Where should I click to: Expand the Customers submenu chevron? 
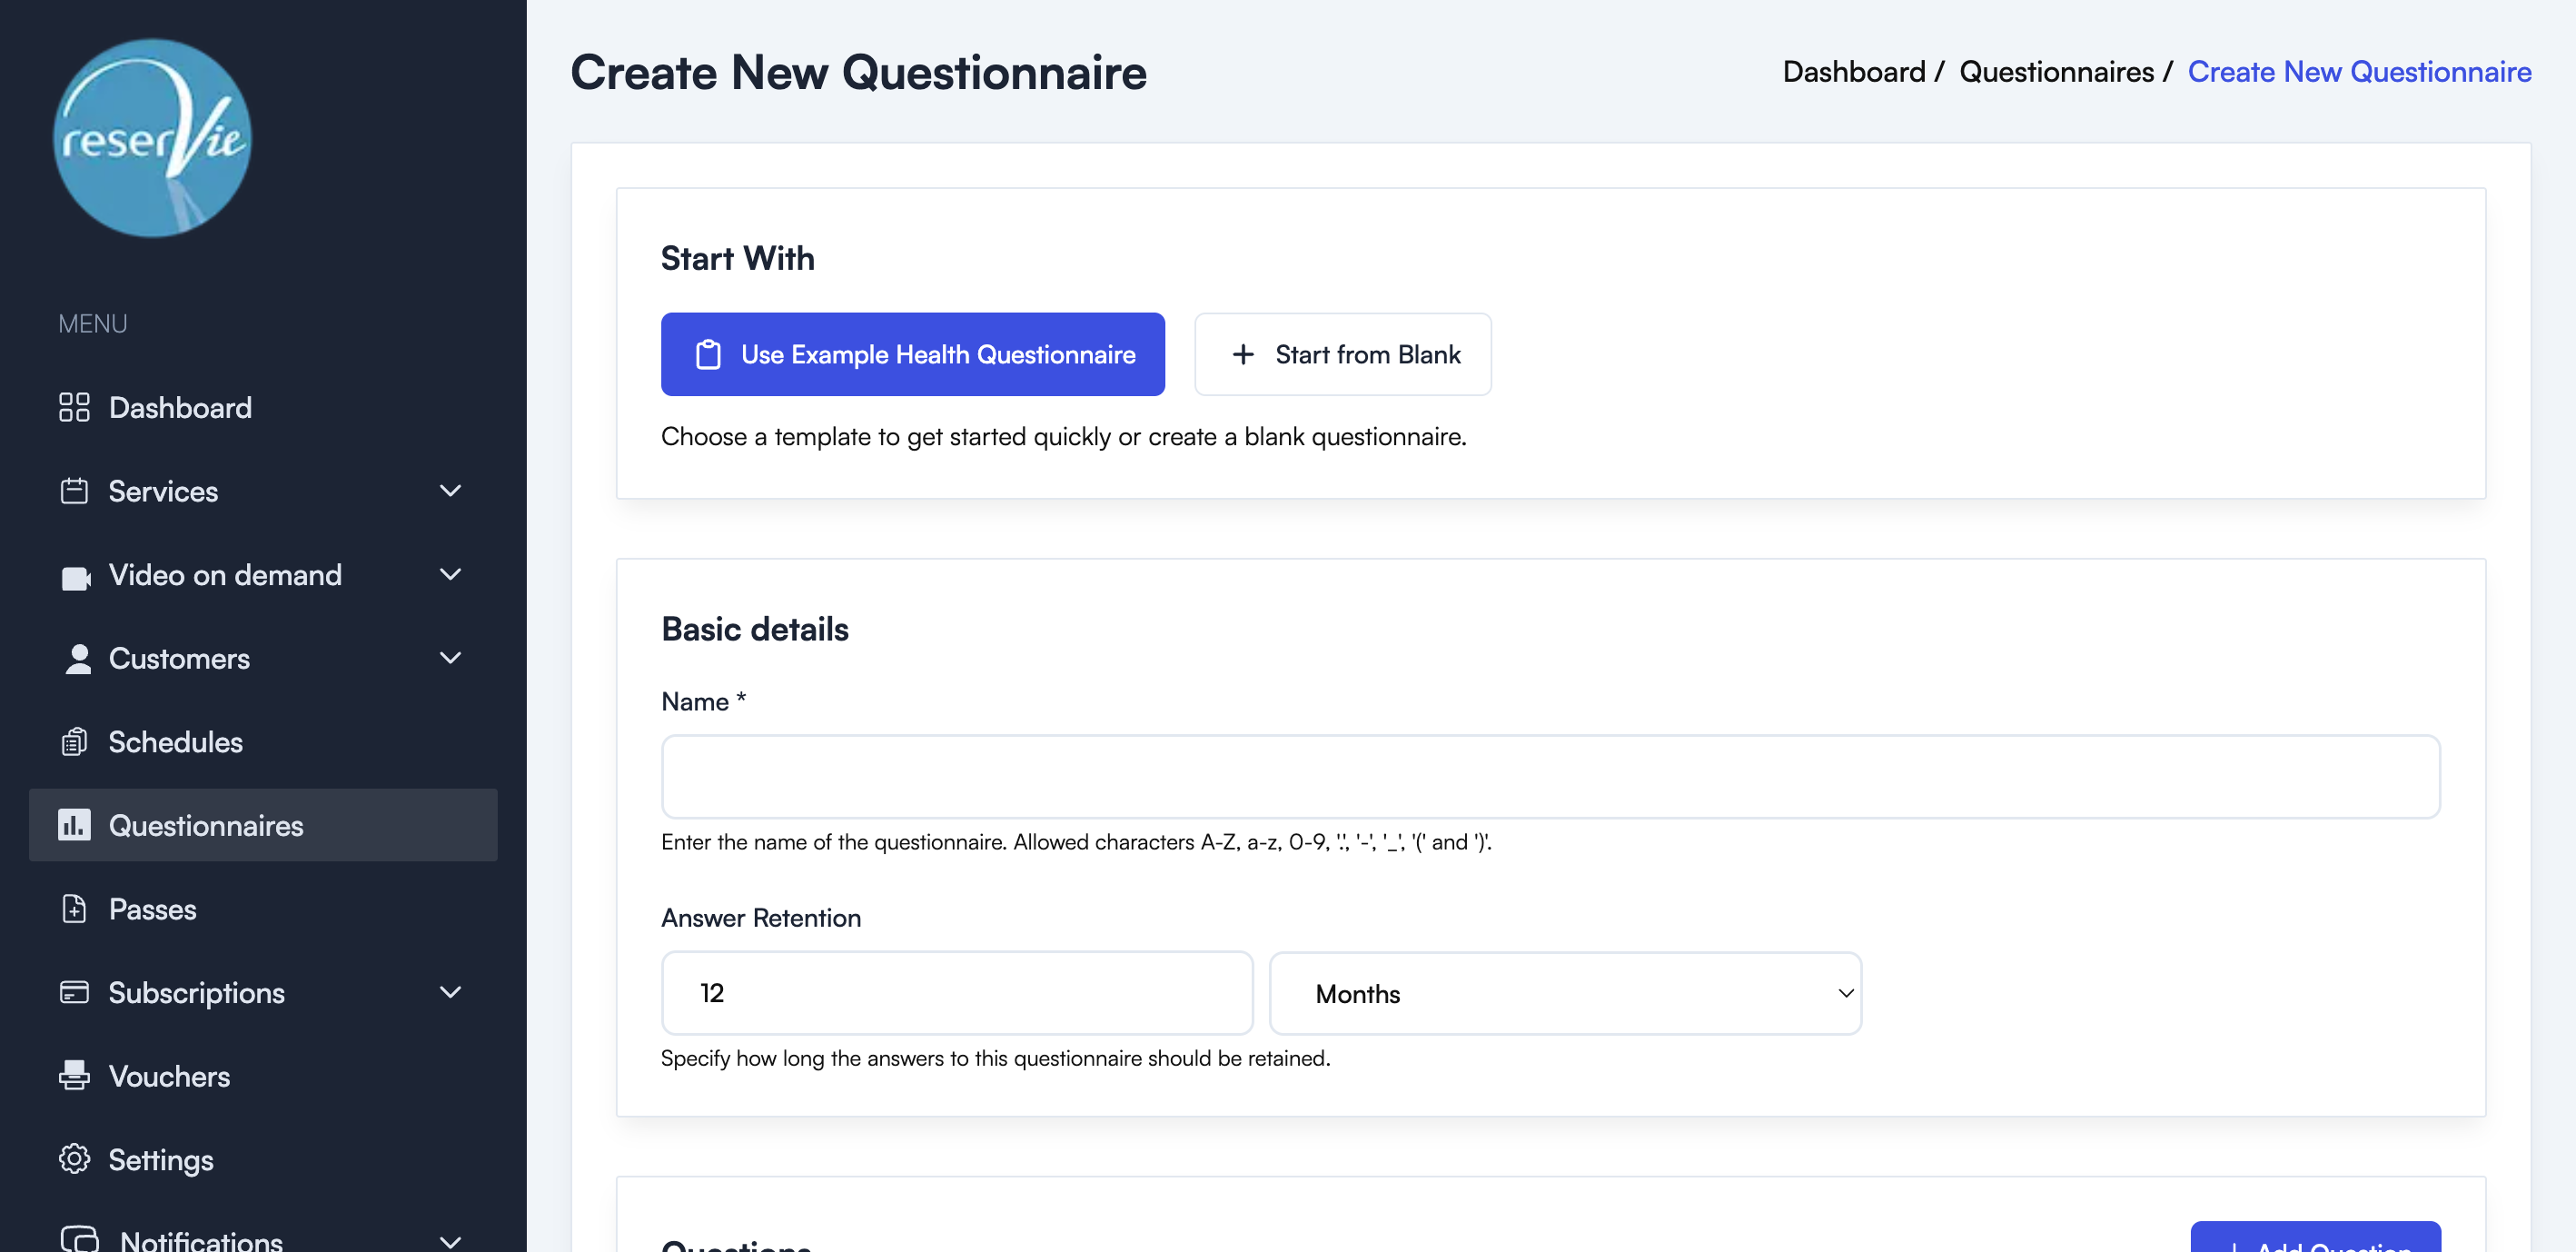(450, 658)
